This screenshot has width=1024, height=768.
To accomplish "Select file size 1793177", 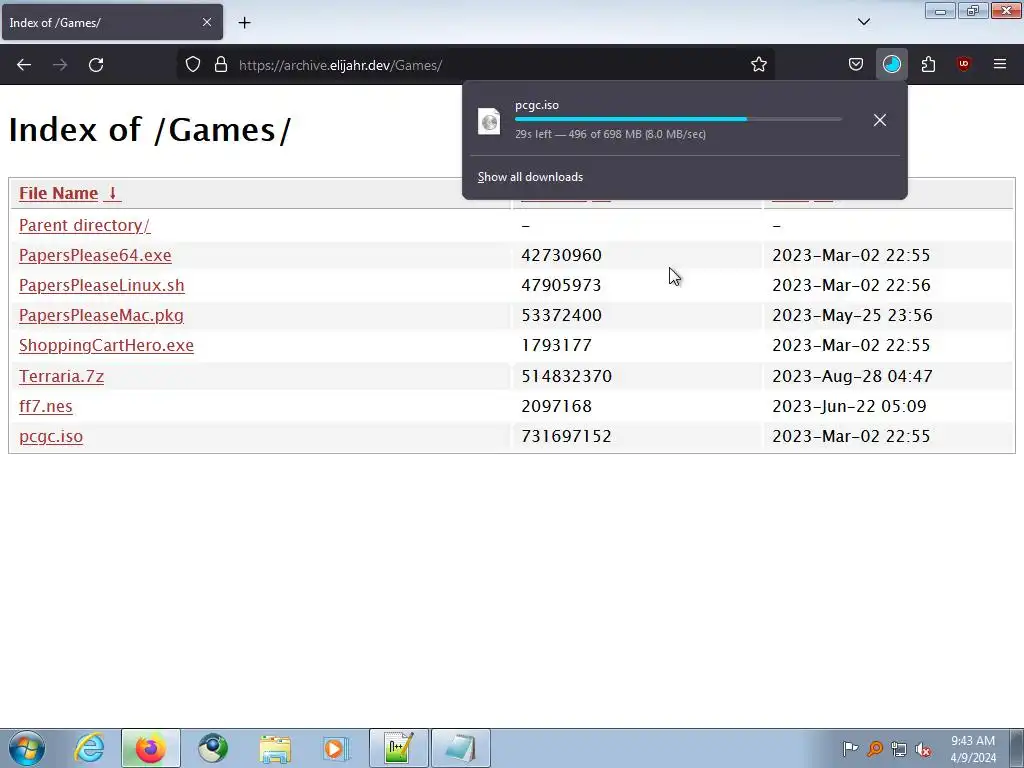I will click(556, 345).
